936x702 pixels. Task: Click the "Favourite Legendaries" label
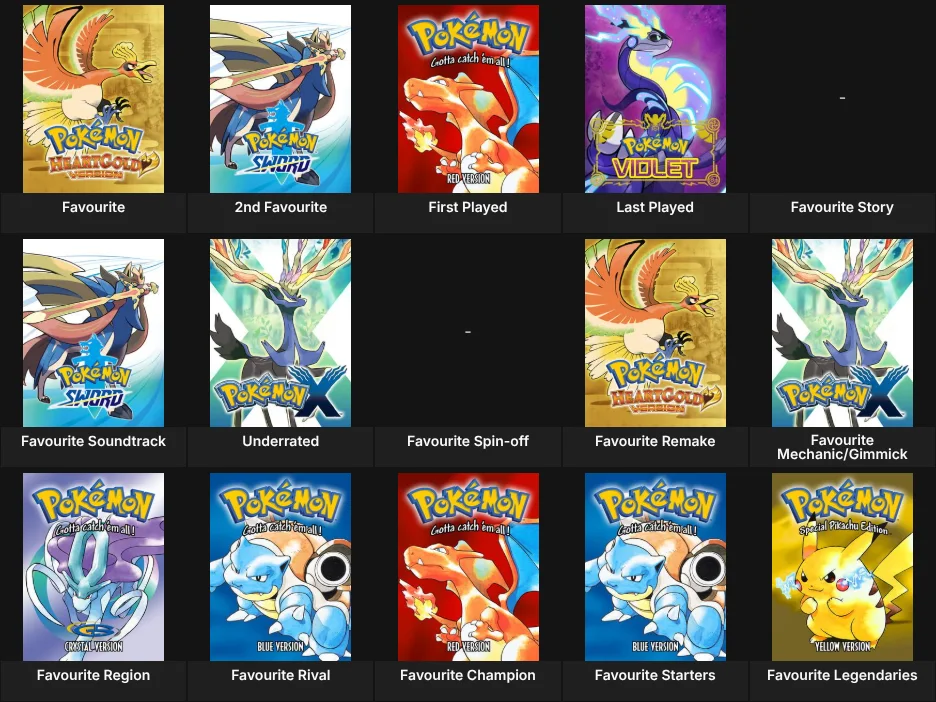(842, 675)
